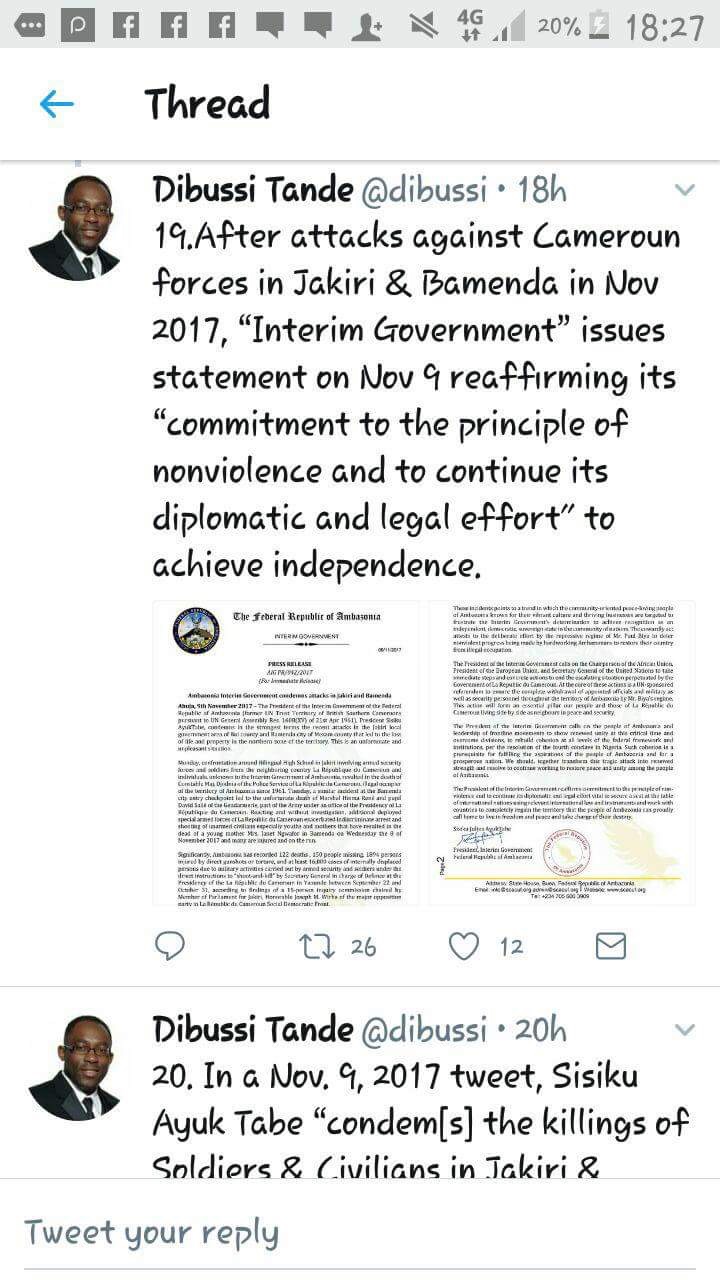Tap the back arrow next to Thread
The height and width of the screenshot is (1280, 720).
tap(56, 104)
